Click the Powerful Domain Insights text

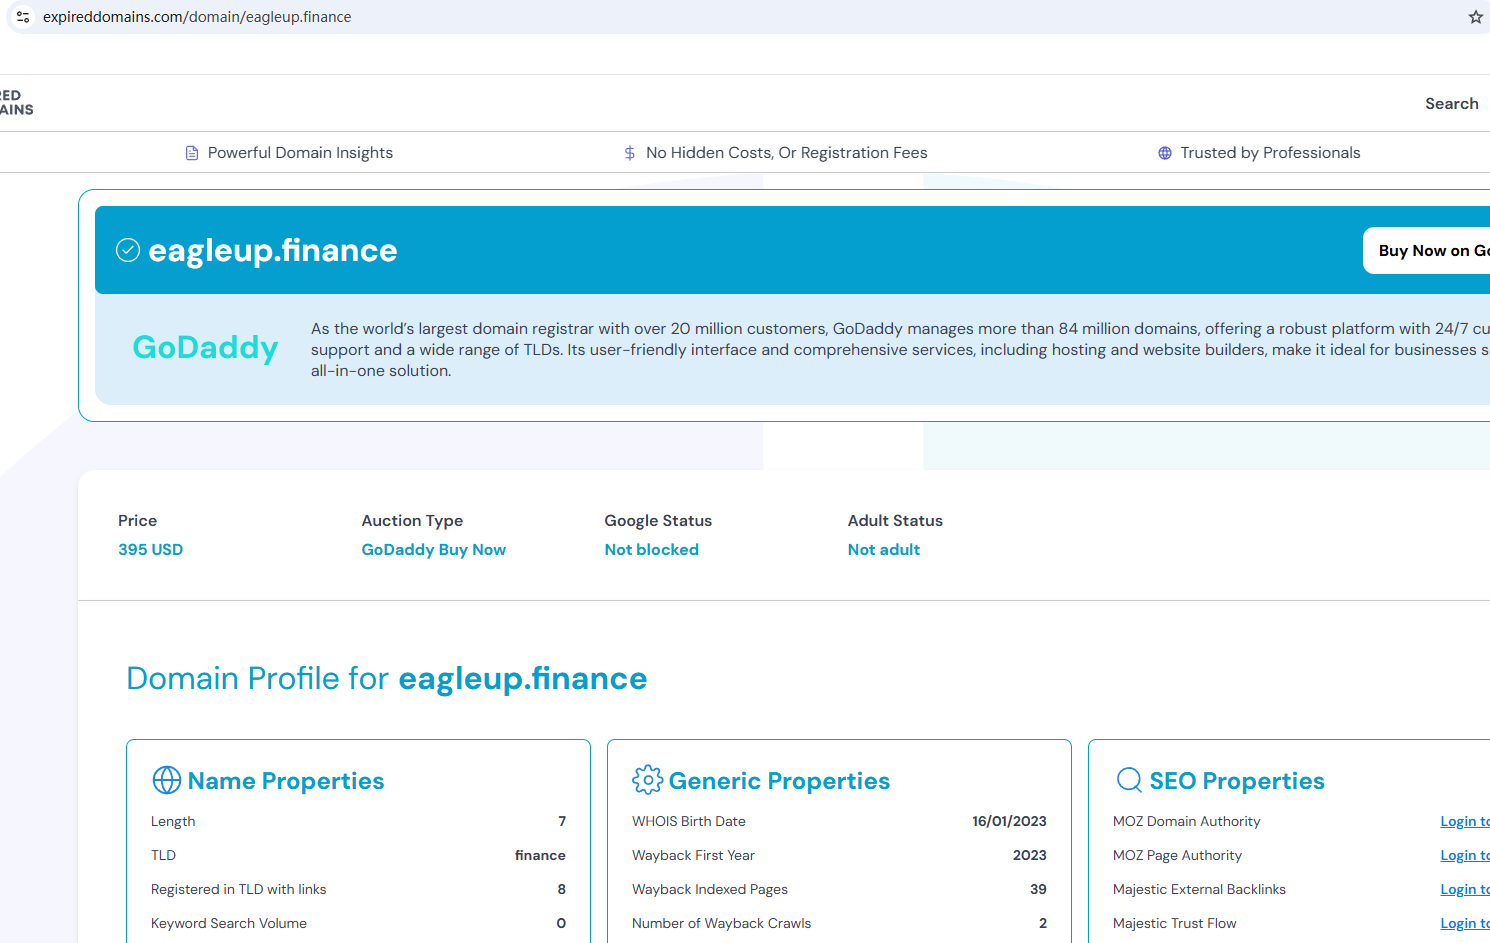300,153
